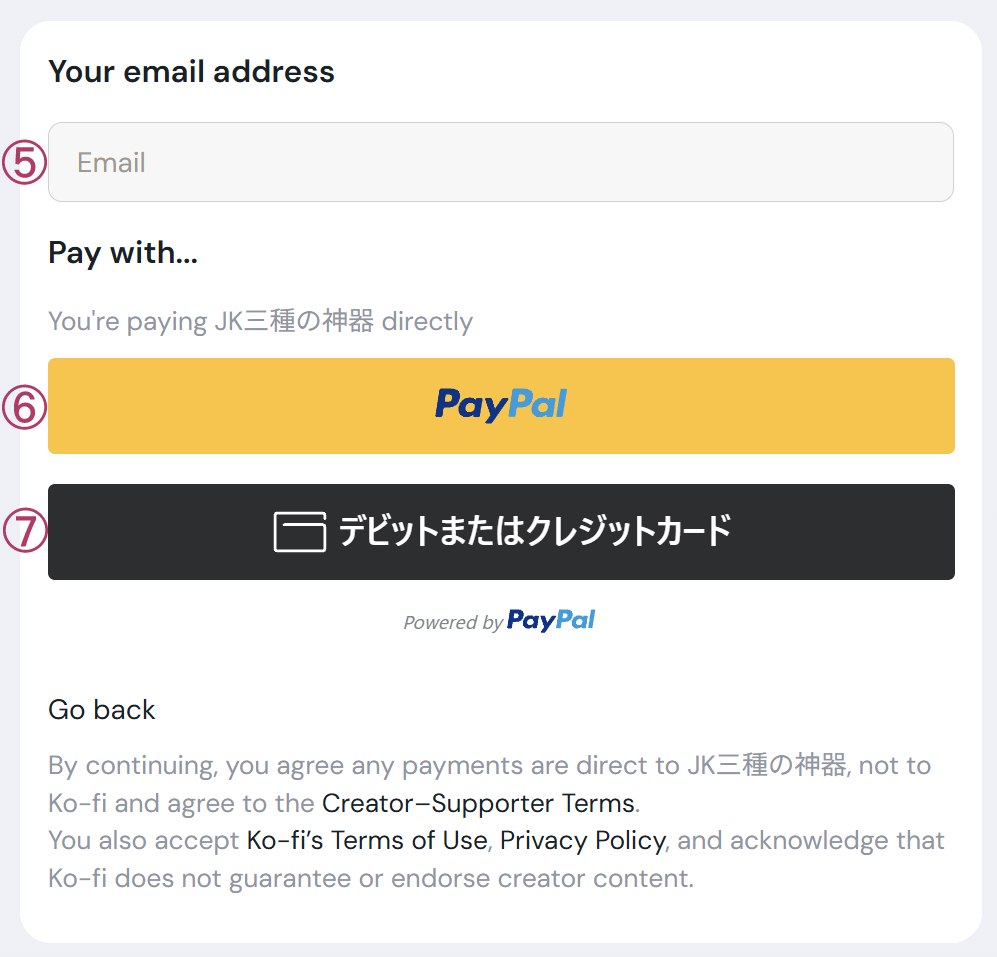View Ko-fi's Terms of Use
The height and width of the screenshot is (957, 997).
[367, 840]
